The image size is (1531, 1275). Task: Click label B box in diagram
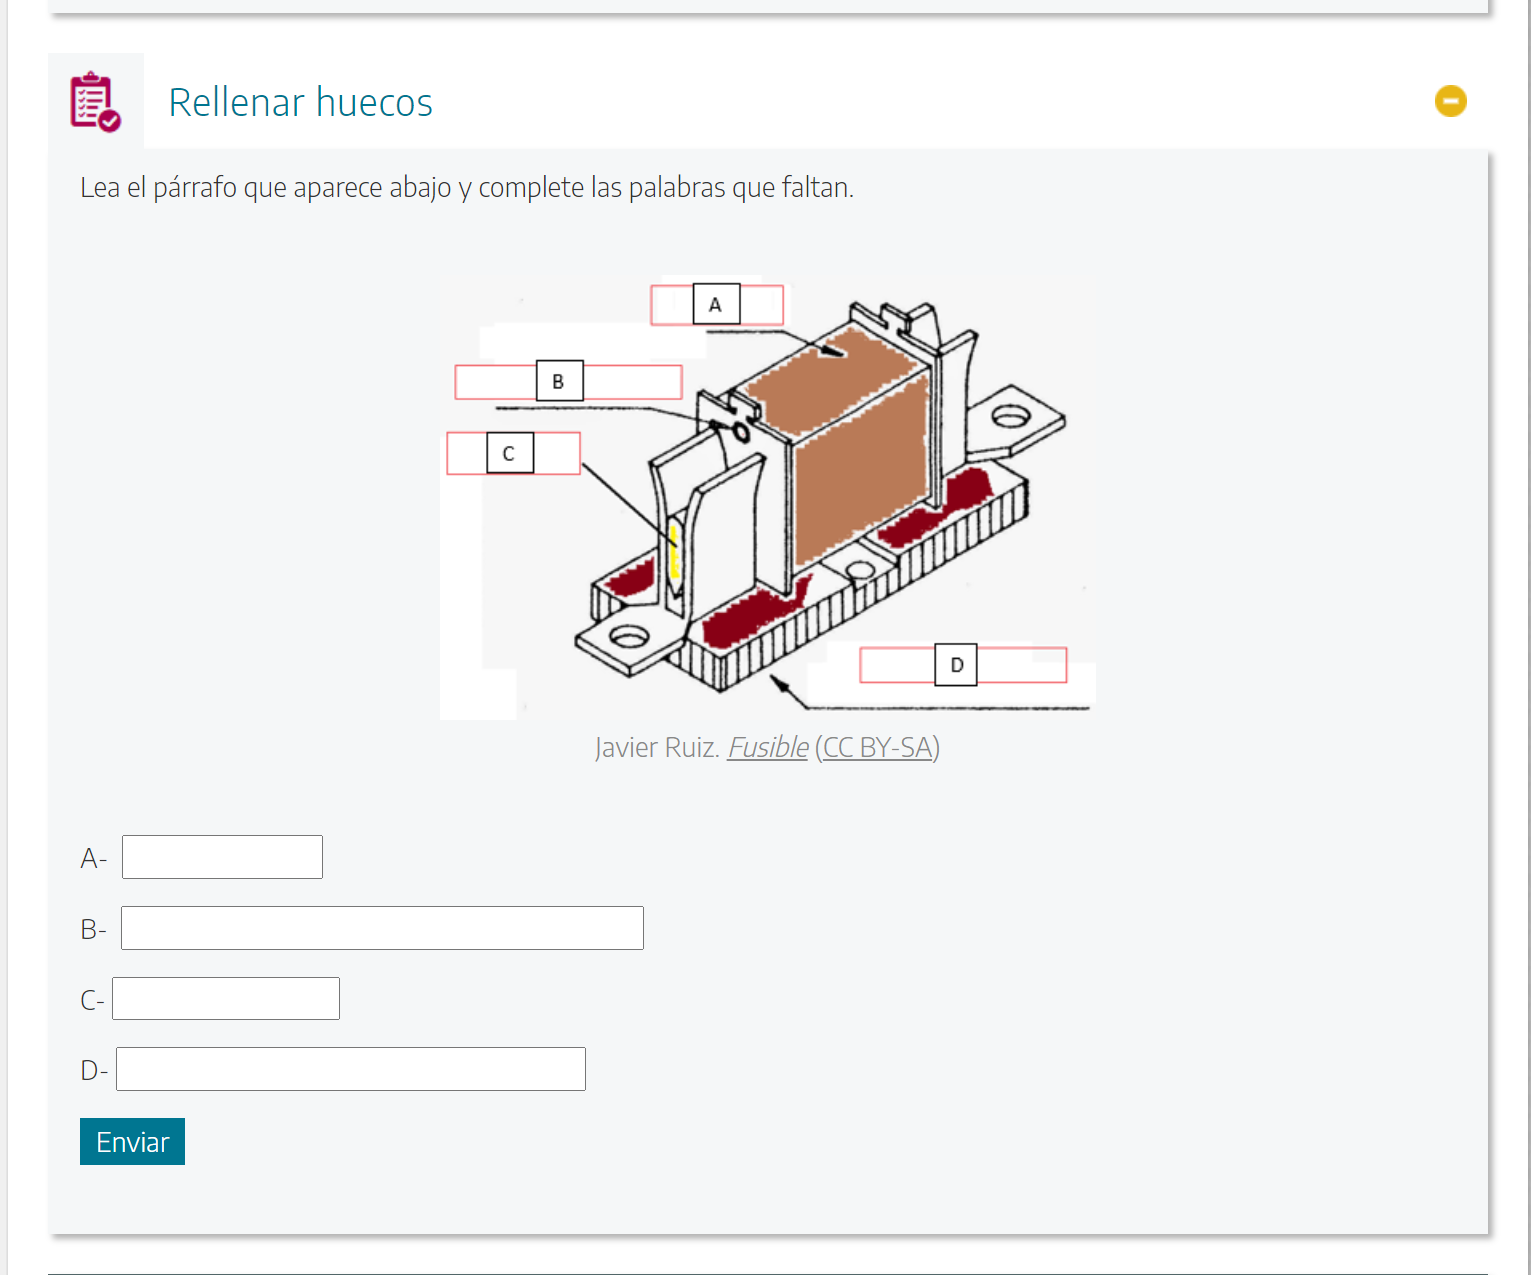[559, 382]
